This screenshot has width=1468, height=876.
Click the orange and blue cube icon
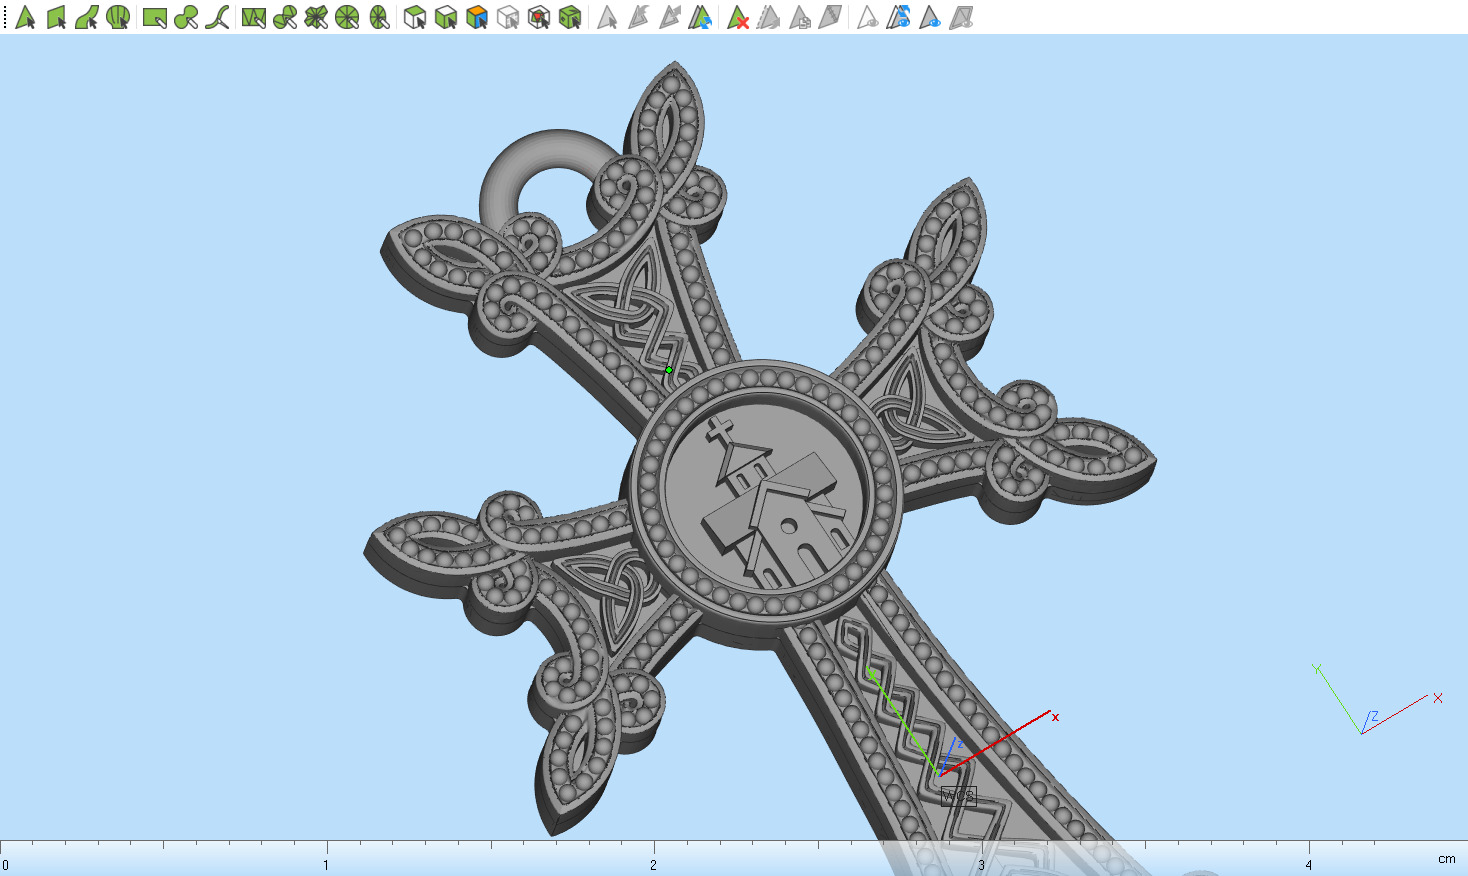pyautogui.click(x=477, y=17)
